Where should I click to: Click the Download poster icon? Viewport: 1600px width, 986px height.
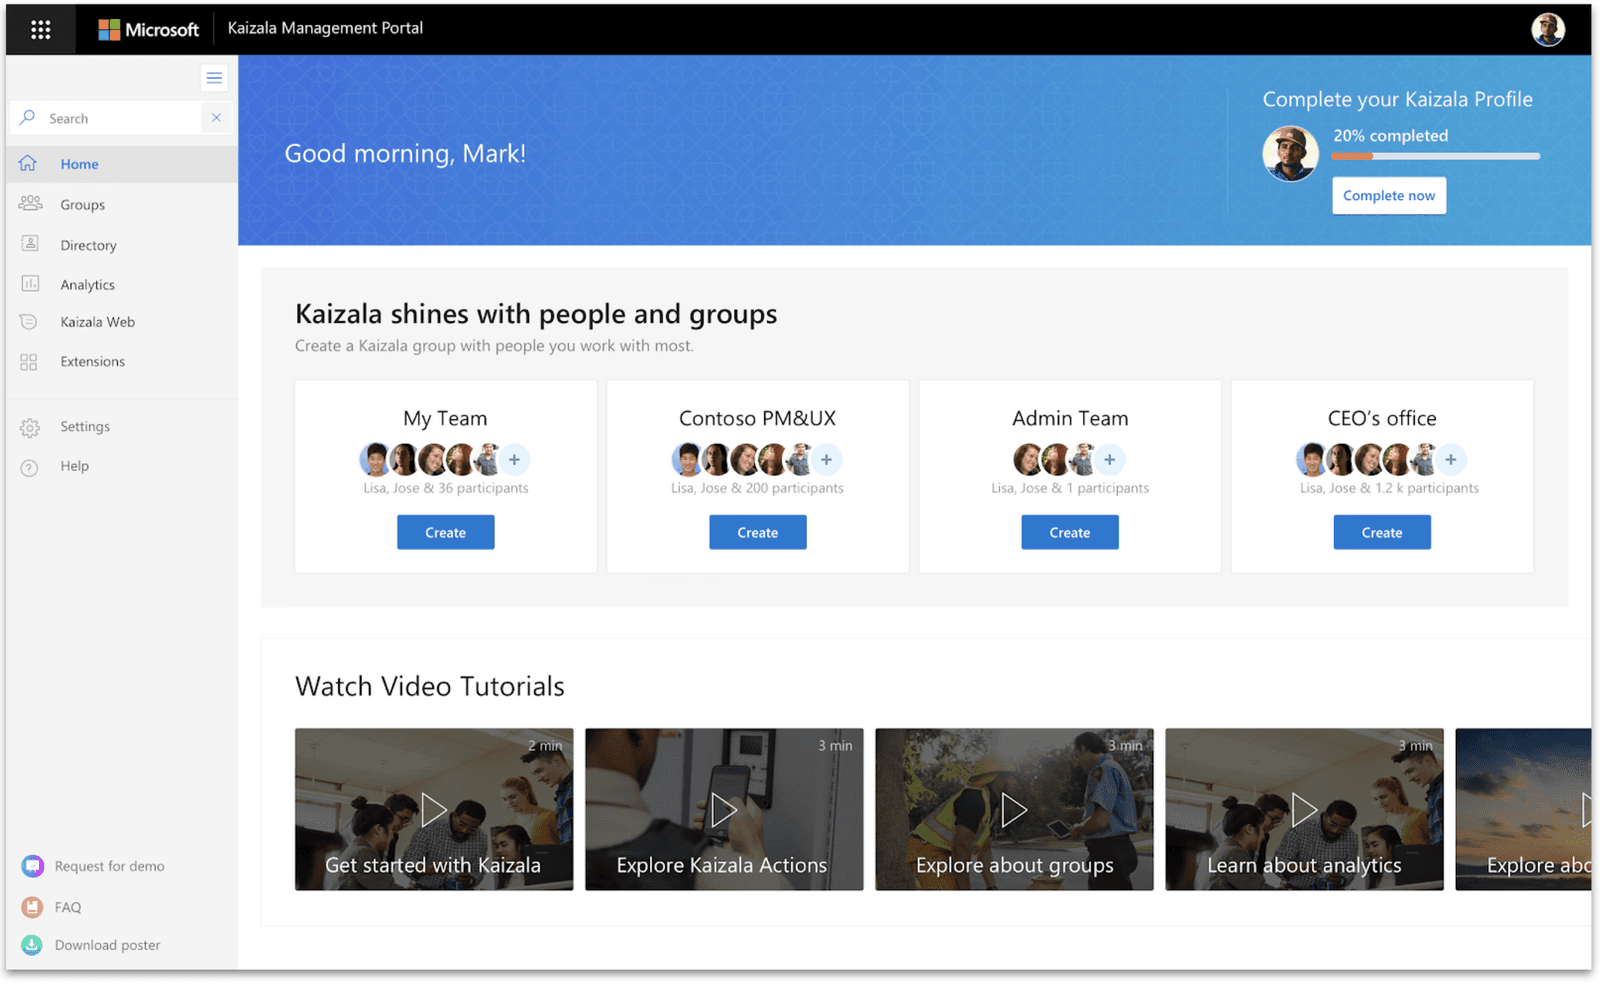coord(32,945)
